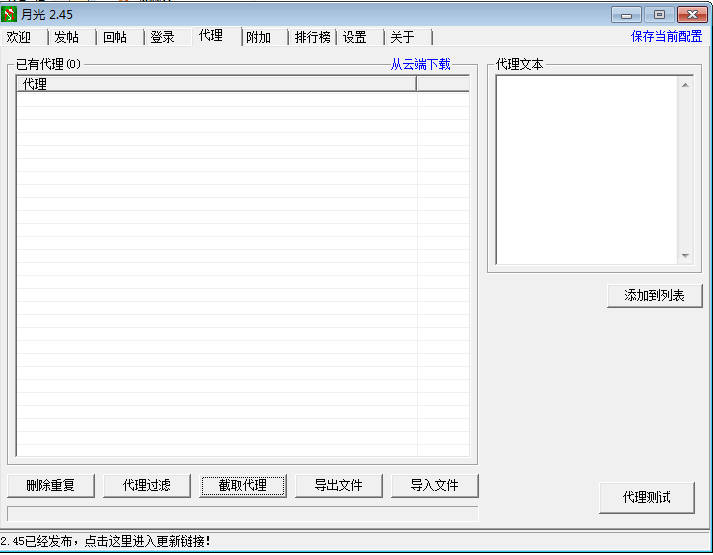This screenshot has width=713, height=555.
Task: Click inside the 代理文本 text area
Action: click(587, 170)
